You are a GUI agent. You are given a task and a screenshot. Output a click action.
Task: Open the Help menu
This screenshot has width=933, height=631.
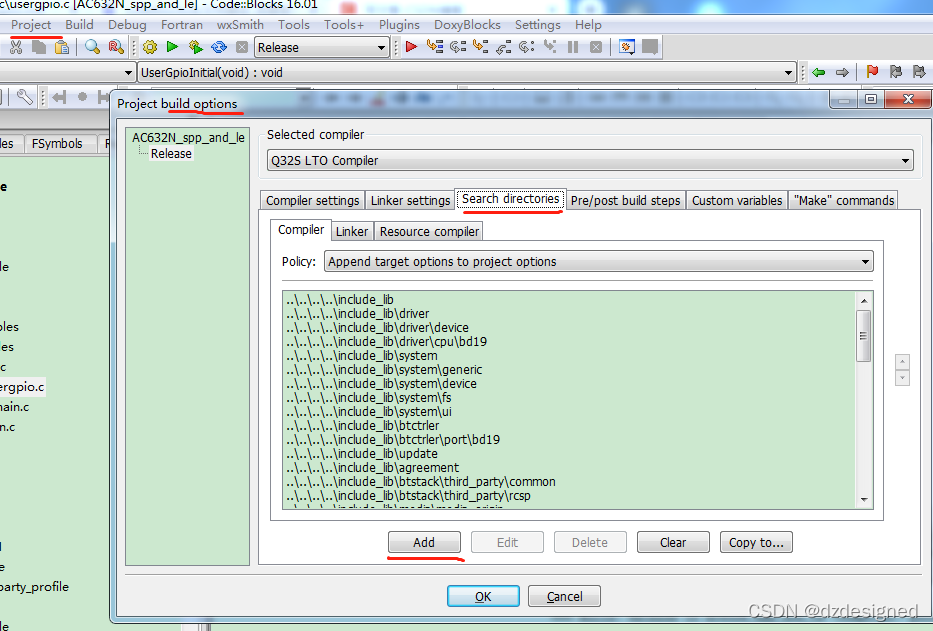tap(588, 24)
